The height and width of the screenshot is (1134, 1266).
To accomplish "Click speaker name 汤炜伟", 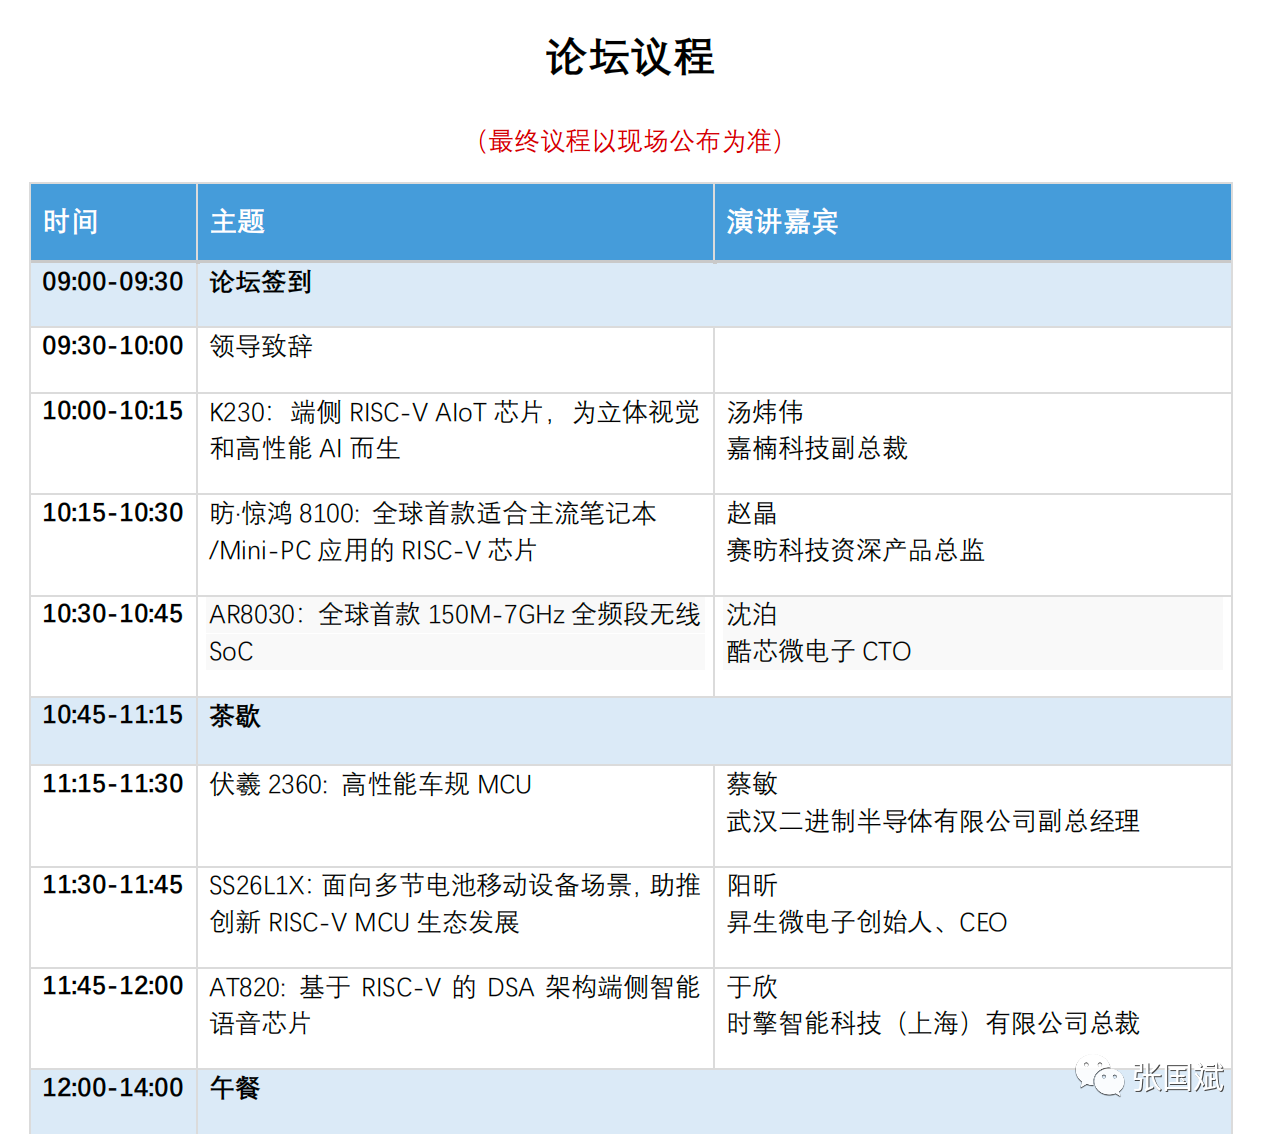I will tap(765, 413).
